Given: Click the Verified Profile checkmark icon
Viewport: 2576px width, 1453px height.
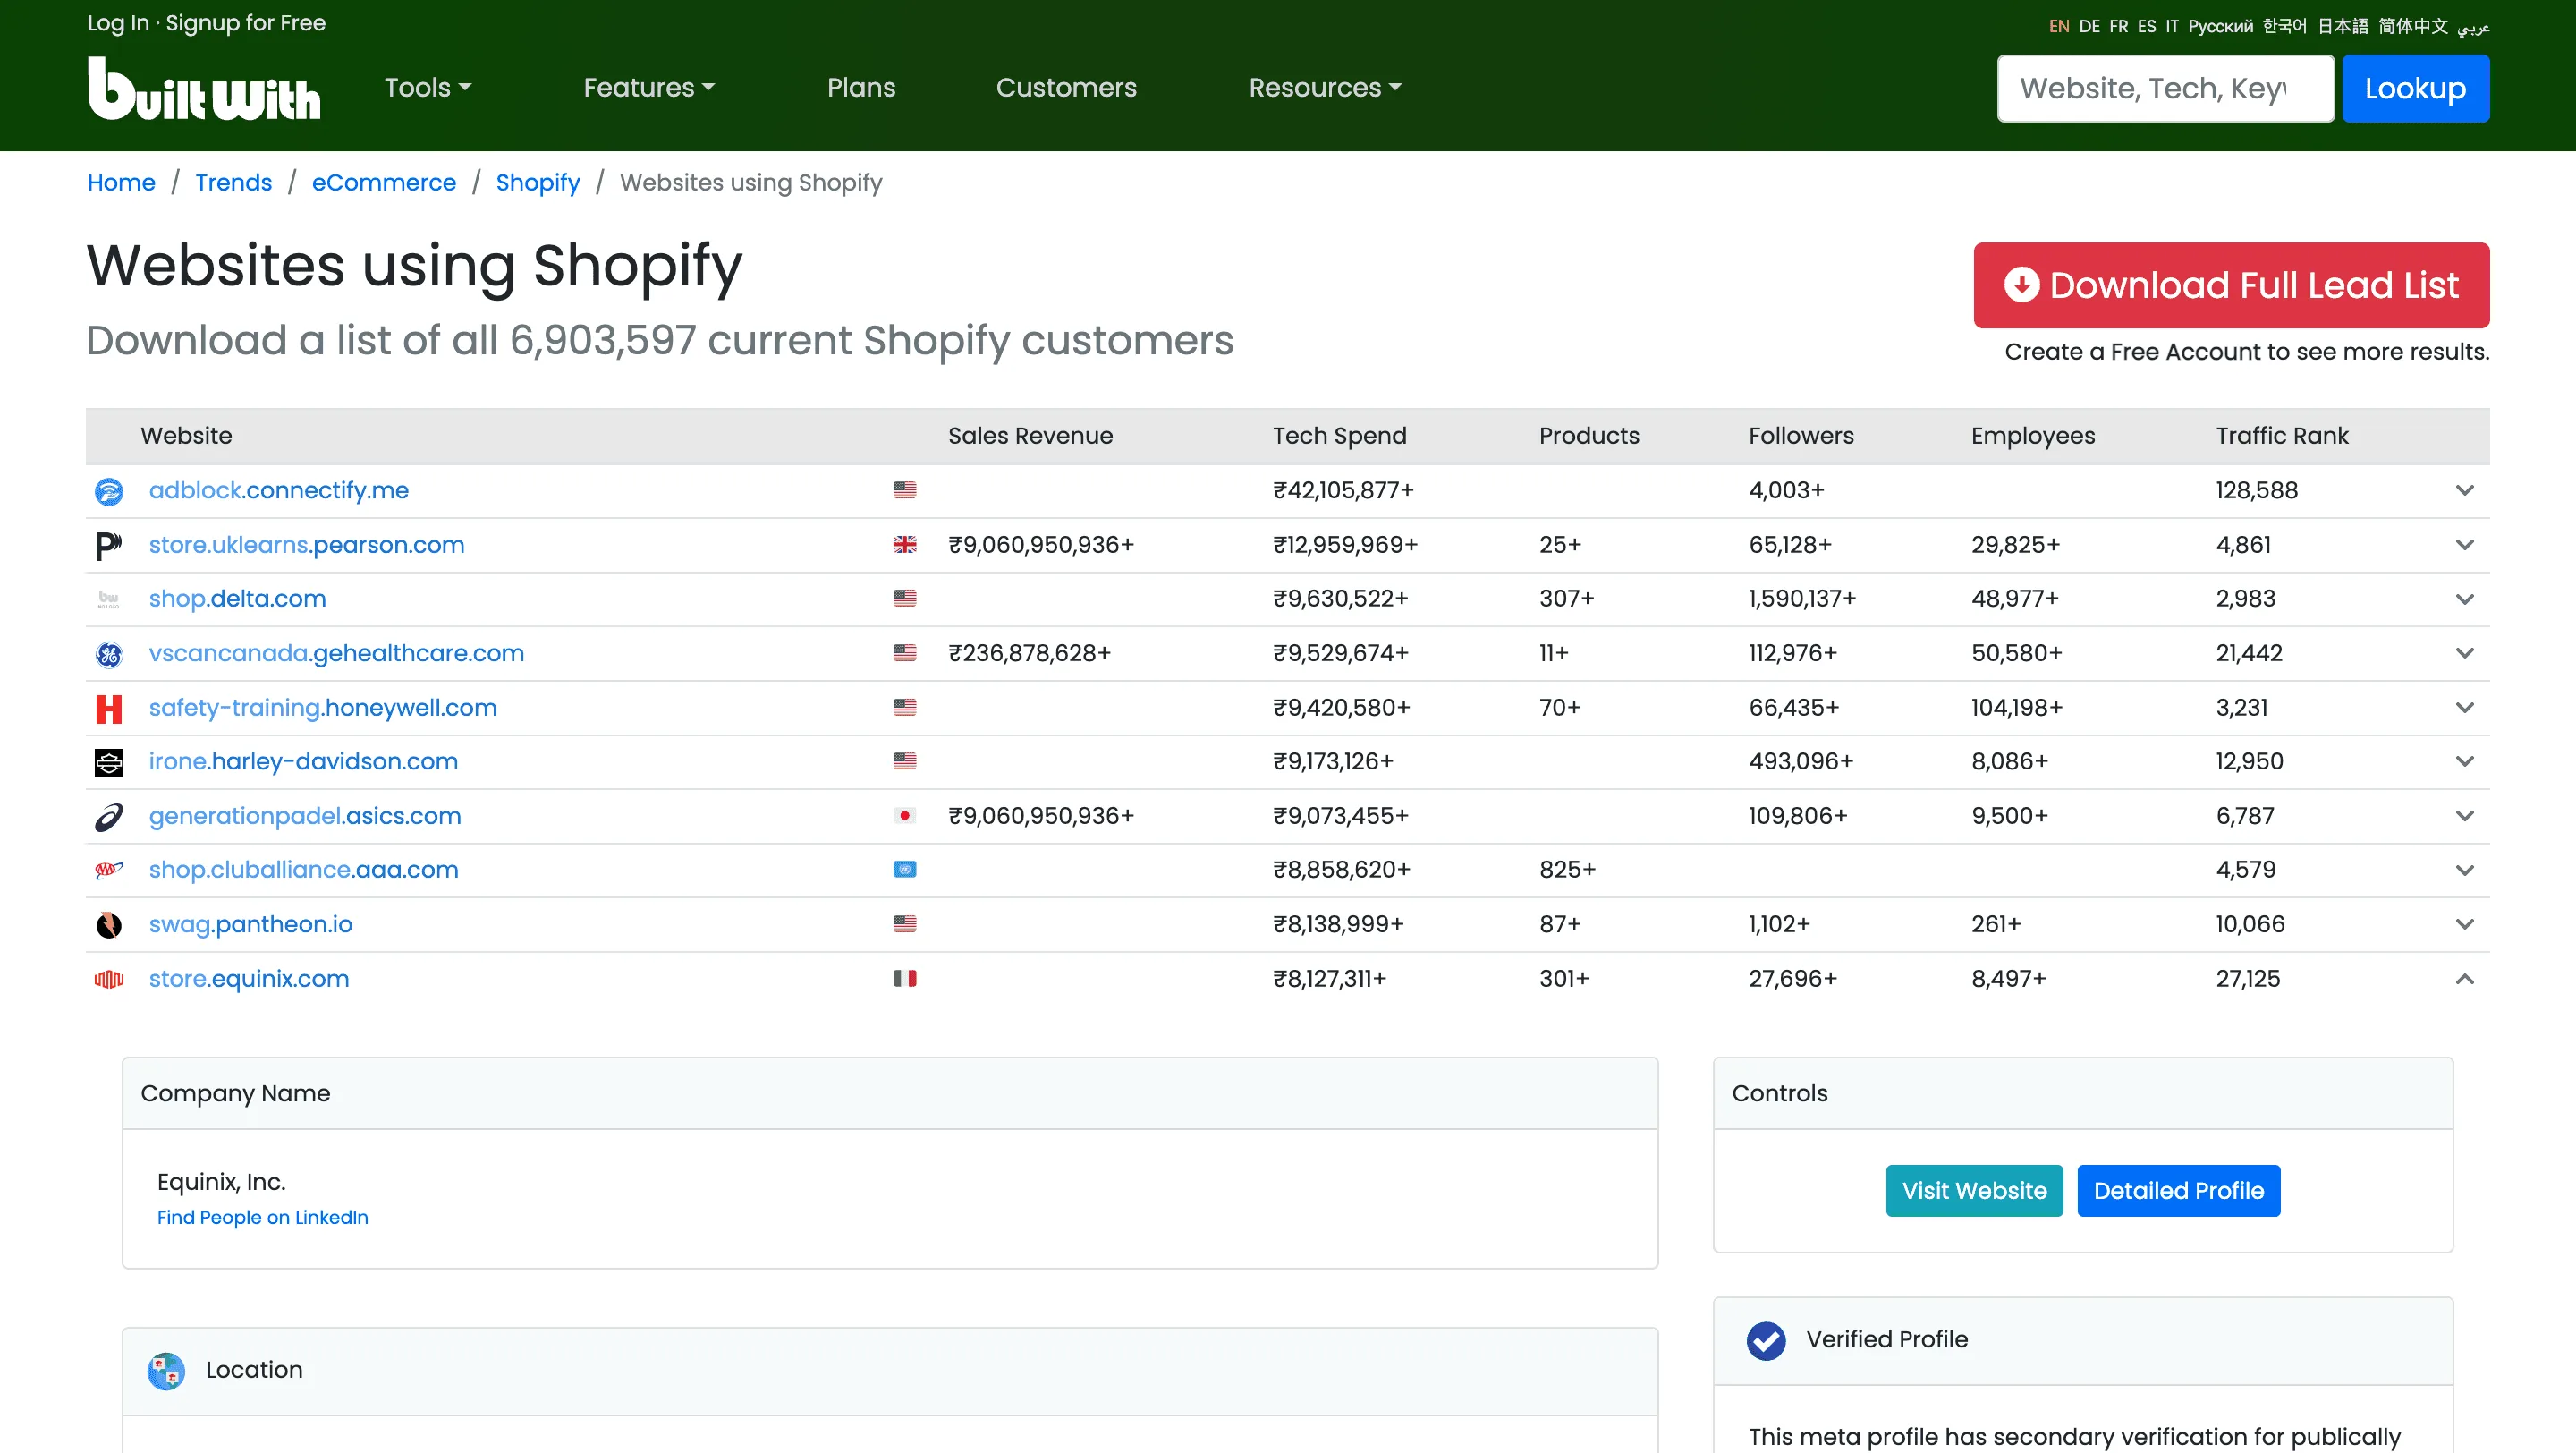Looking at the screenshot, I should (x=1765, y=1340).
